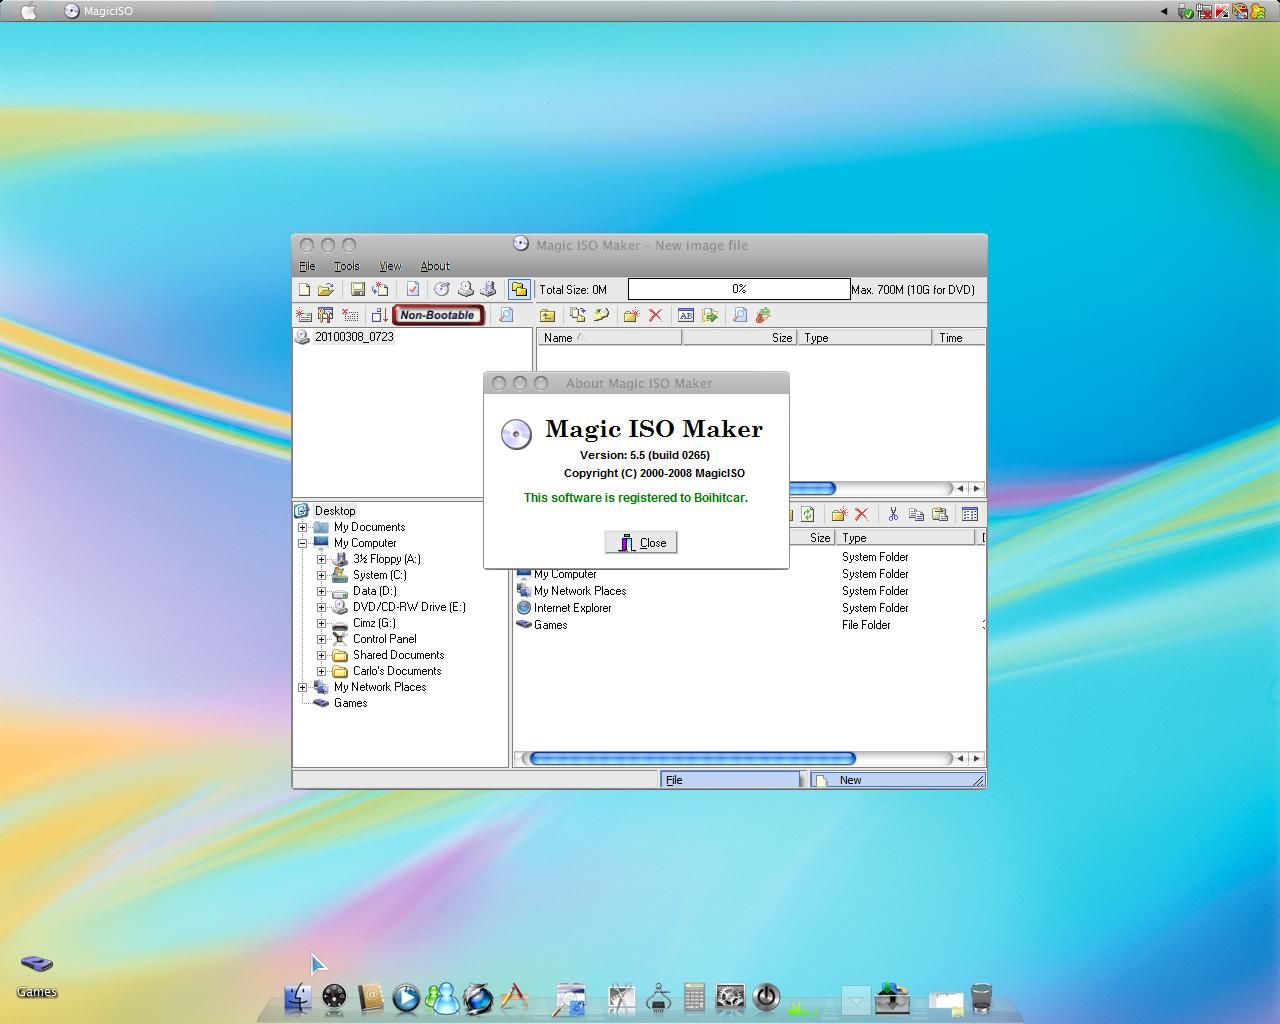
Task: Expand the My Network Places tree node
Action: (303, 687)
